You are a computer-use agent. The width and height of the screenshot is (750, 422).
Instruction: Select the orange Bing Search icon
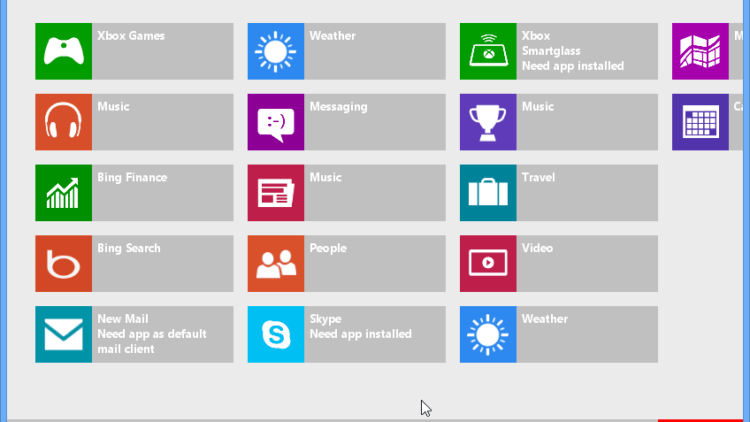coord(63,264)
